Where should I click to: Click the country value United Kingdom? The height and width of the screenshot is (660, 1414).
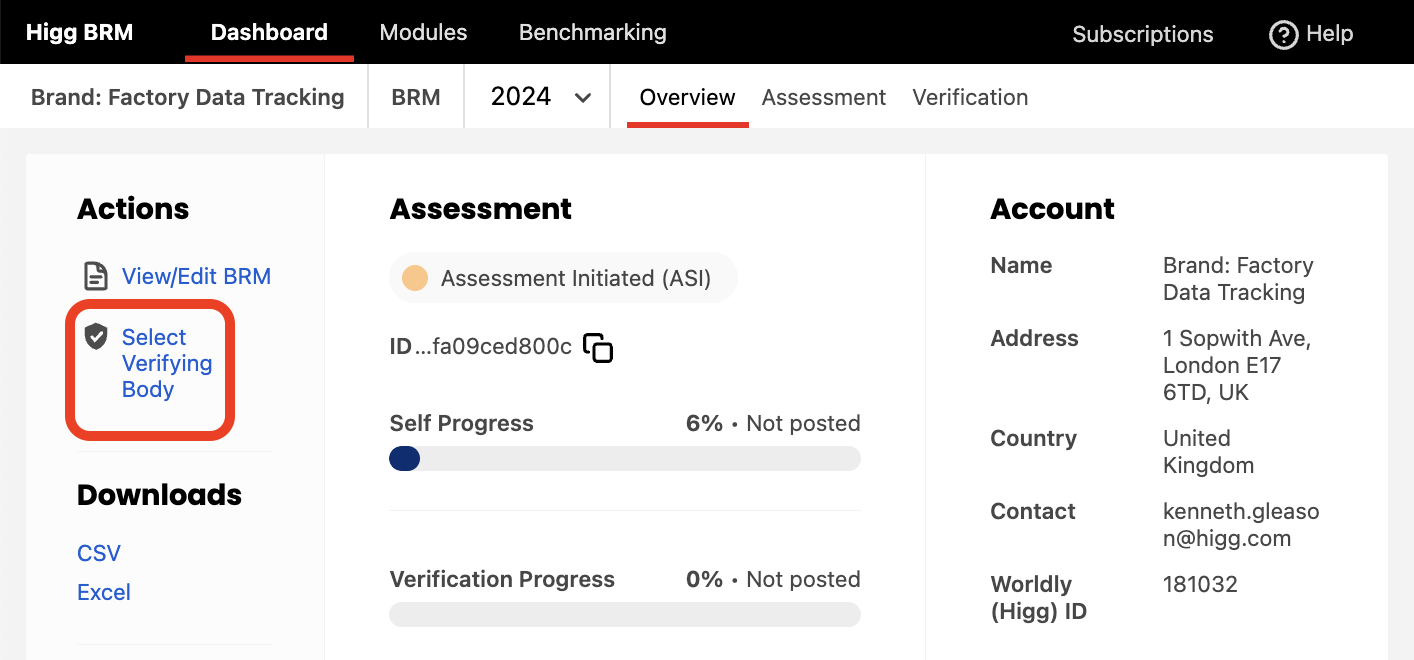coord(1208,452)
